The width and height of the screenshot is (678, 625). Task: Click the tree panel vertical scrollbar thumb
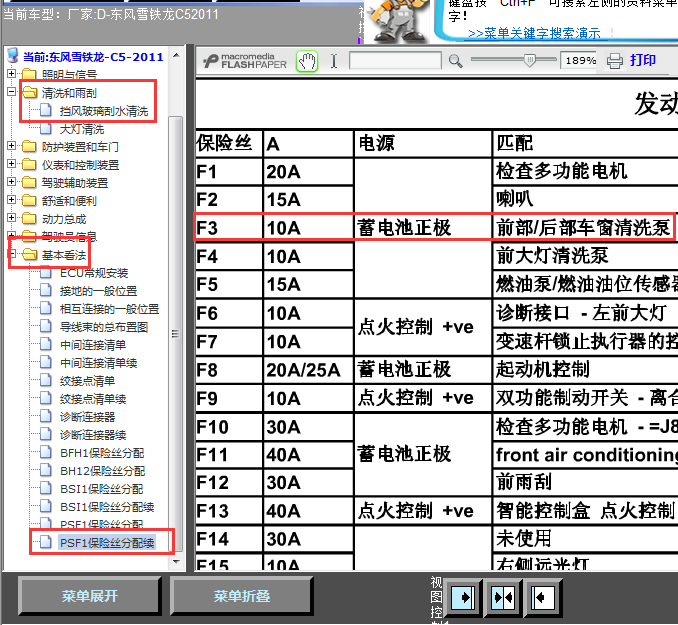175,334
